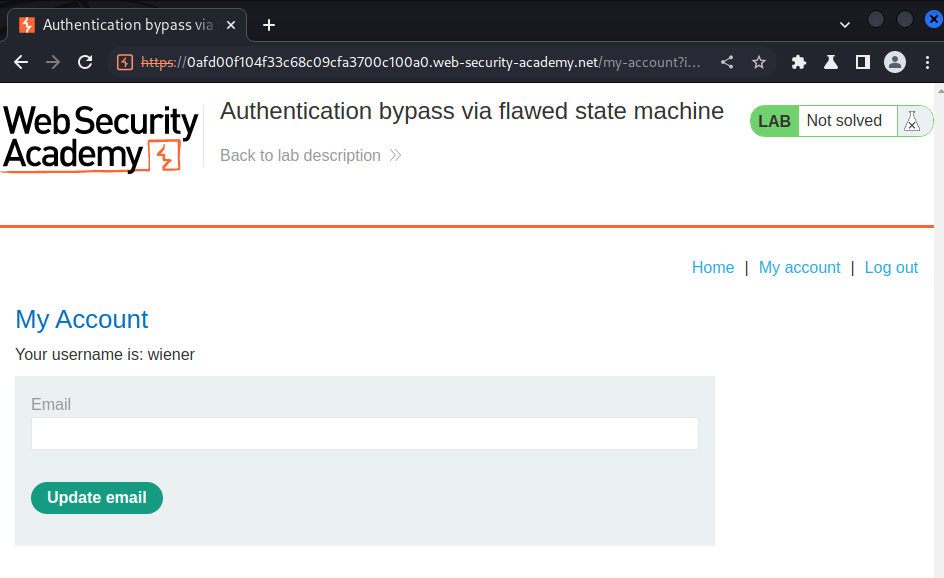
Task: Go to the Home link
Action: [x=713, y=267]
